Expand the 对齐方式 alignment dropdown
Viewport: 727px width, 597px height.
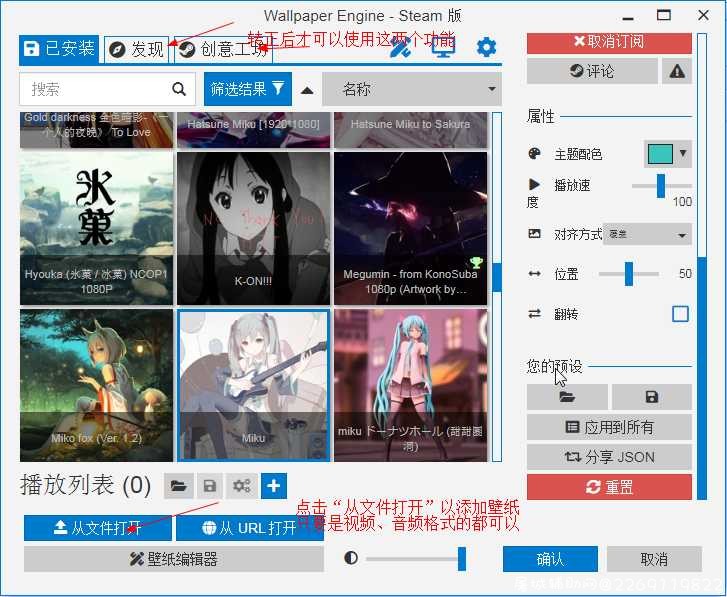[647, 235]
